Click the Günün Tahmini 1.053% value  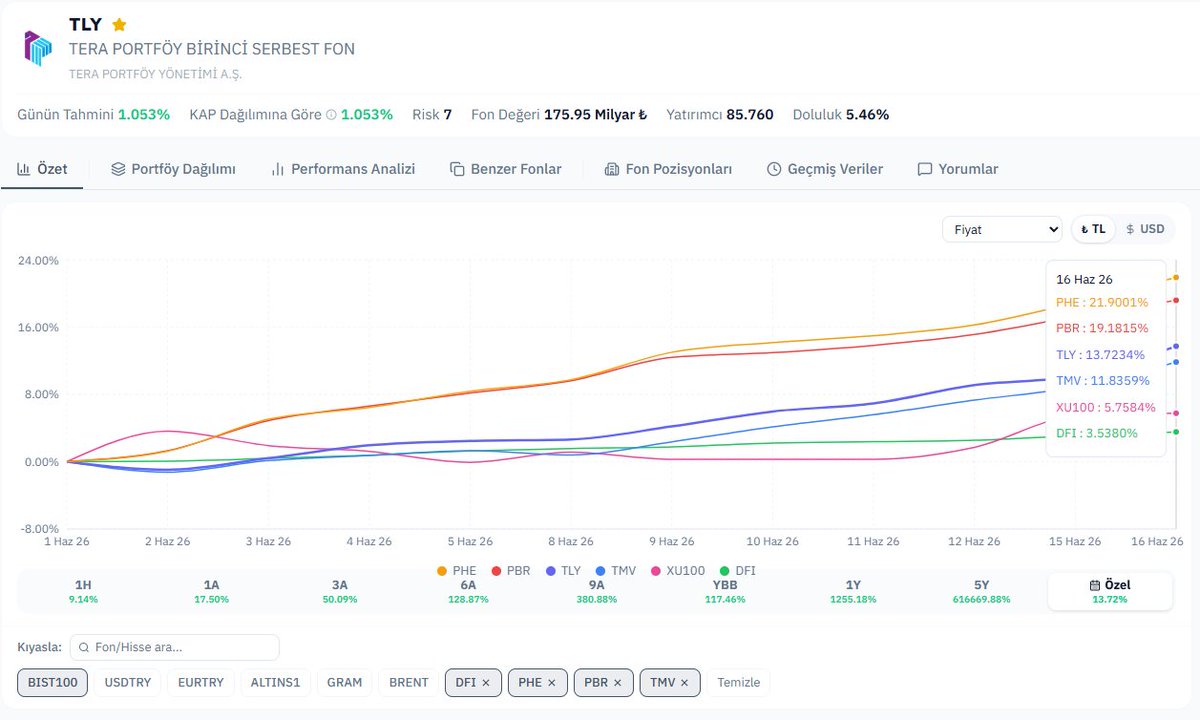(x=93, y=115)
